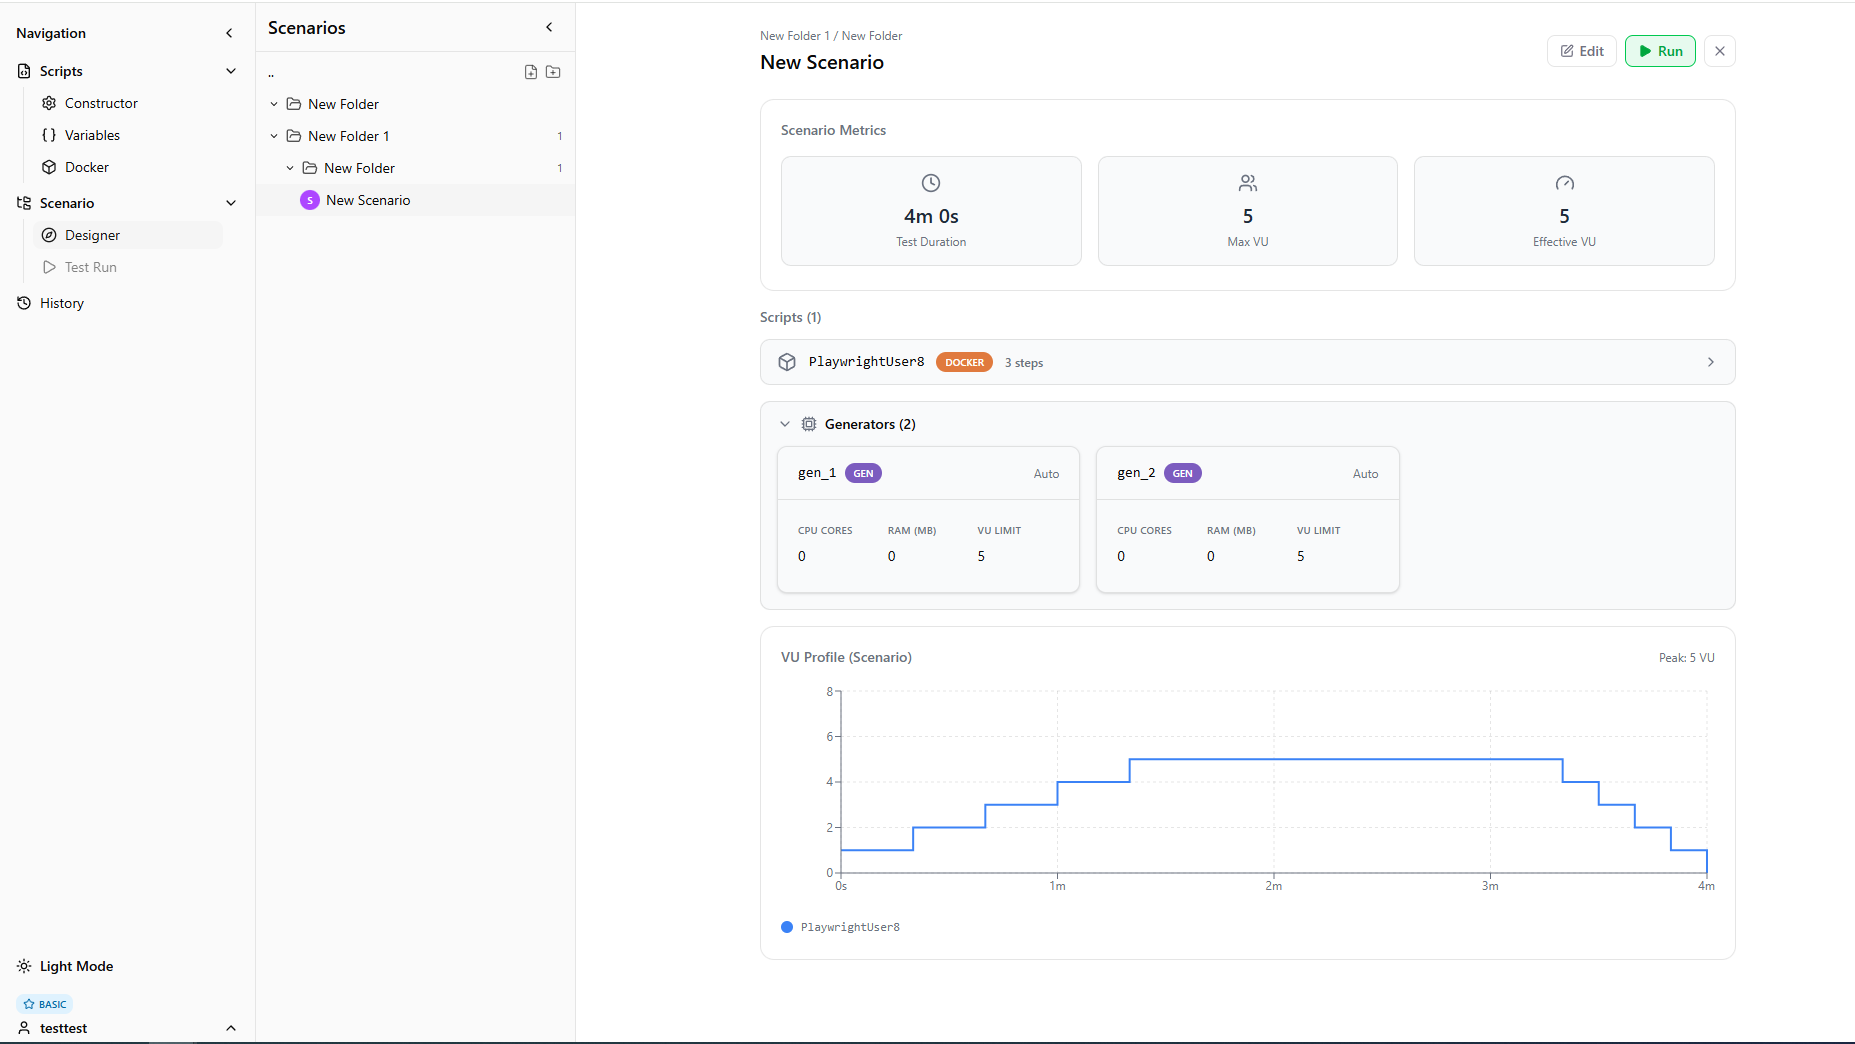Click the Designer compass icon
The height and width of the screenshot is (1044, 1855).
(49, 235)
